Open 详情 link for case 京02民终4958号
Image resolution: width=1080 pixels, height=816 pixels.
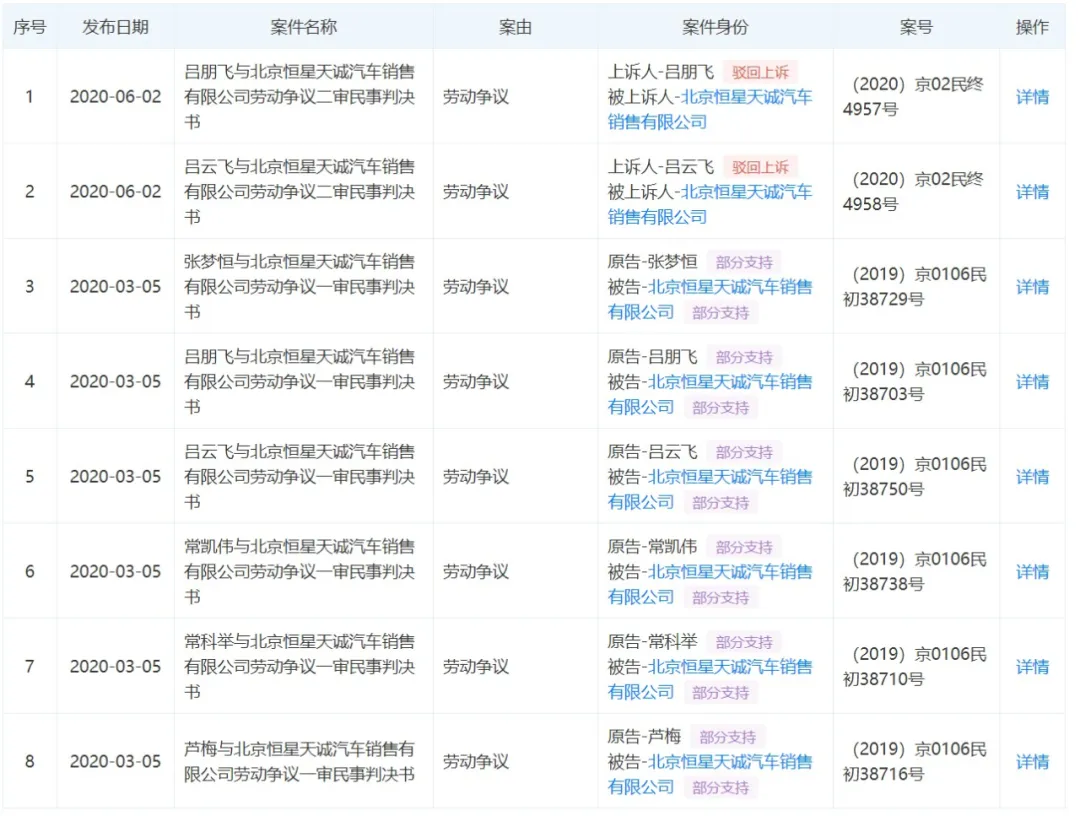[1032, 192]
